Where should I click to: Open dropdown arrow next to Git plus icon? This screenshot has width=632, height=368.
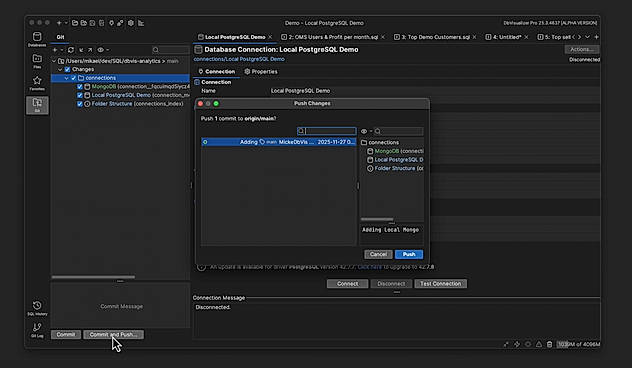click(62, 50)
